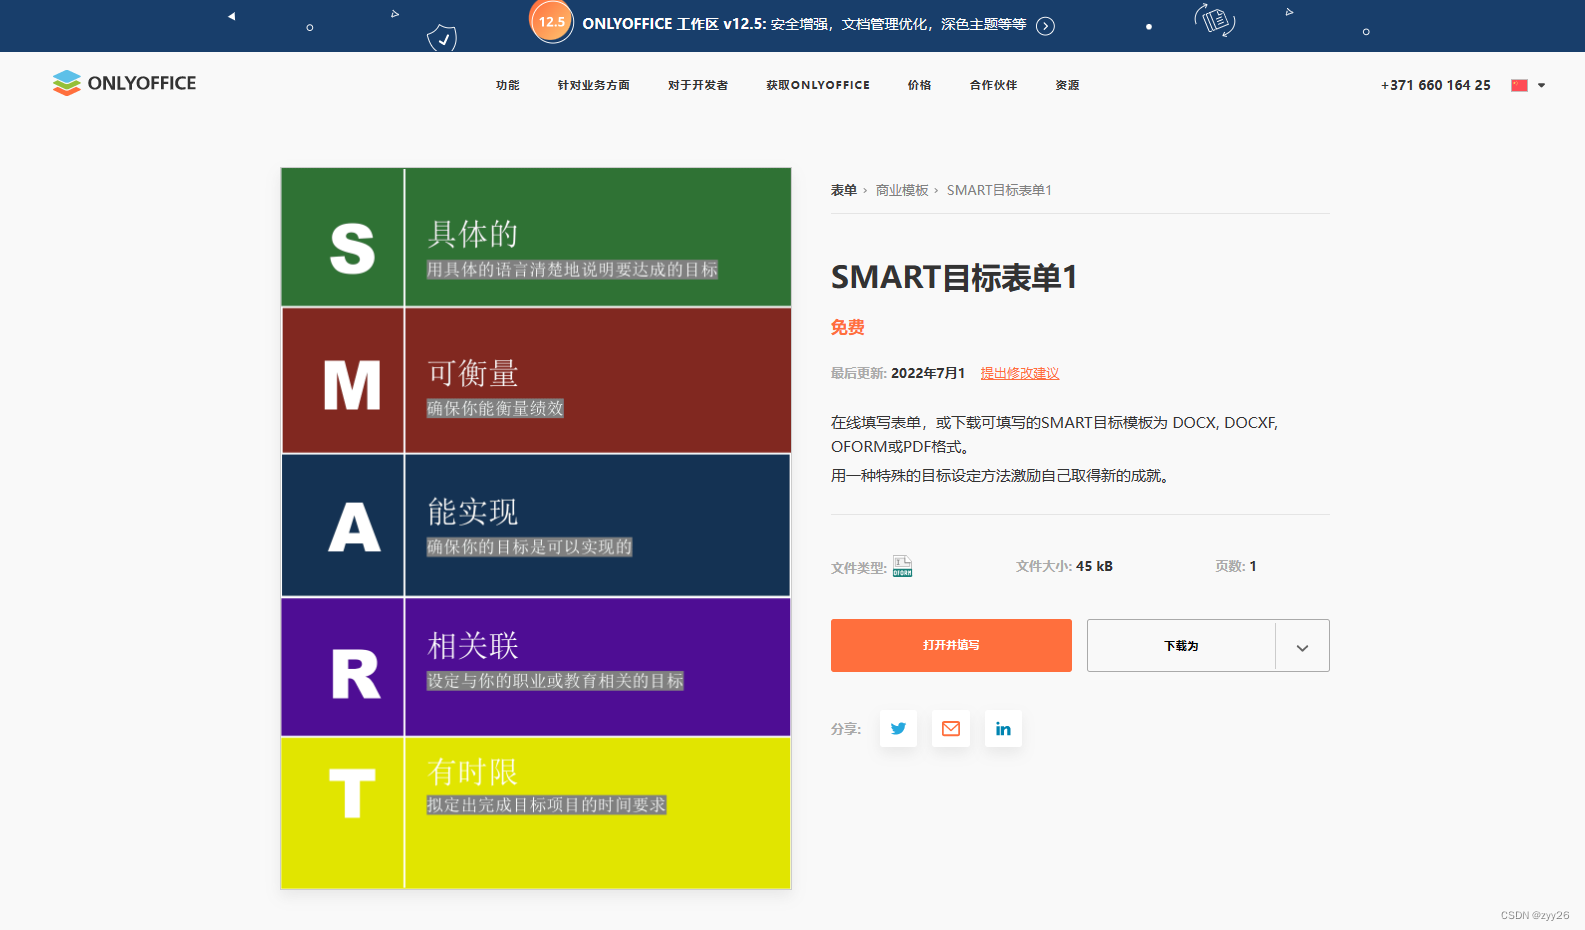Click the ONLYOFFICE 工作区 v12.5 banner text

[x=804, y=24]
